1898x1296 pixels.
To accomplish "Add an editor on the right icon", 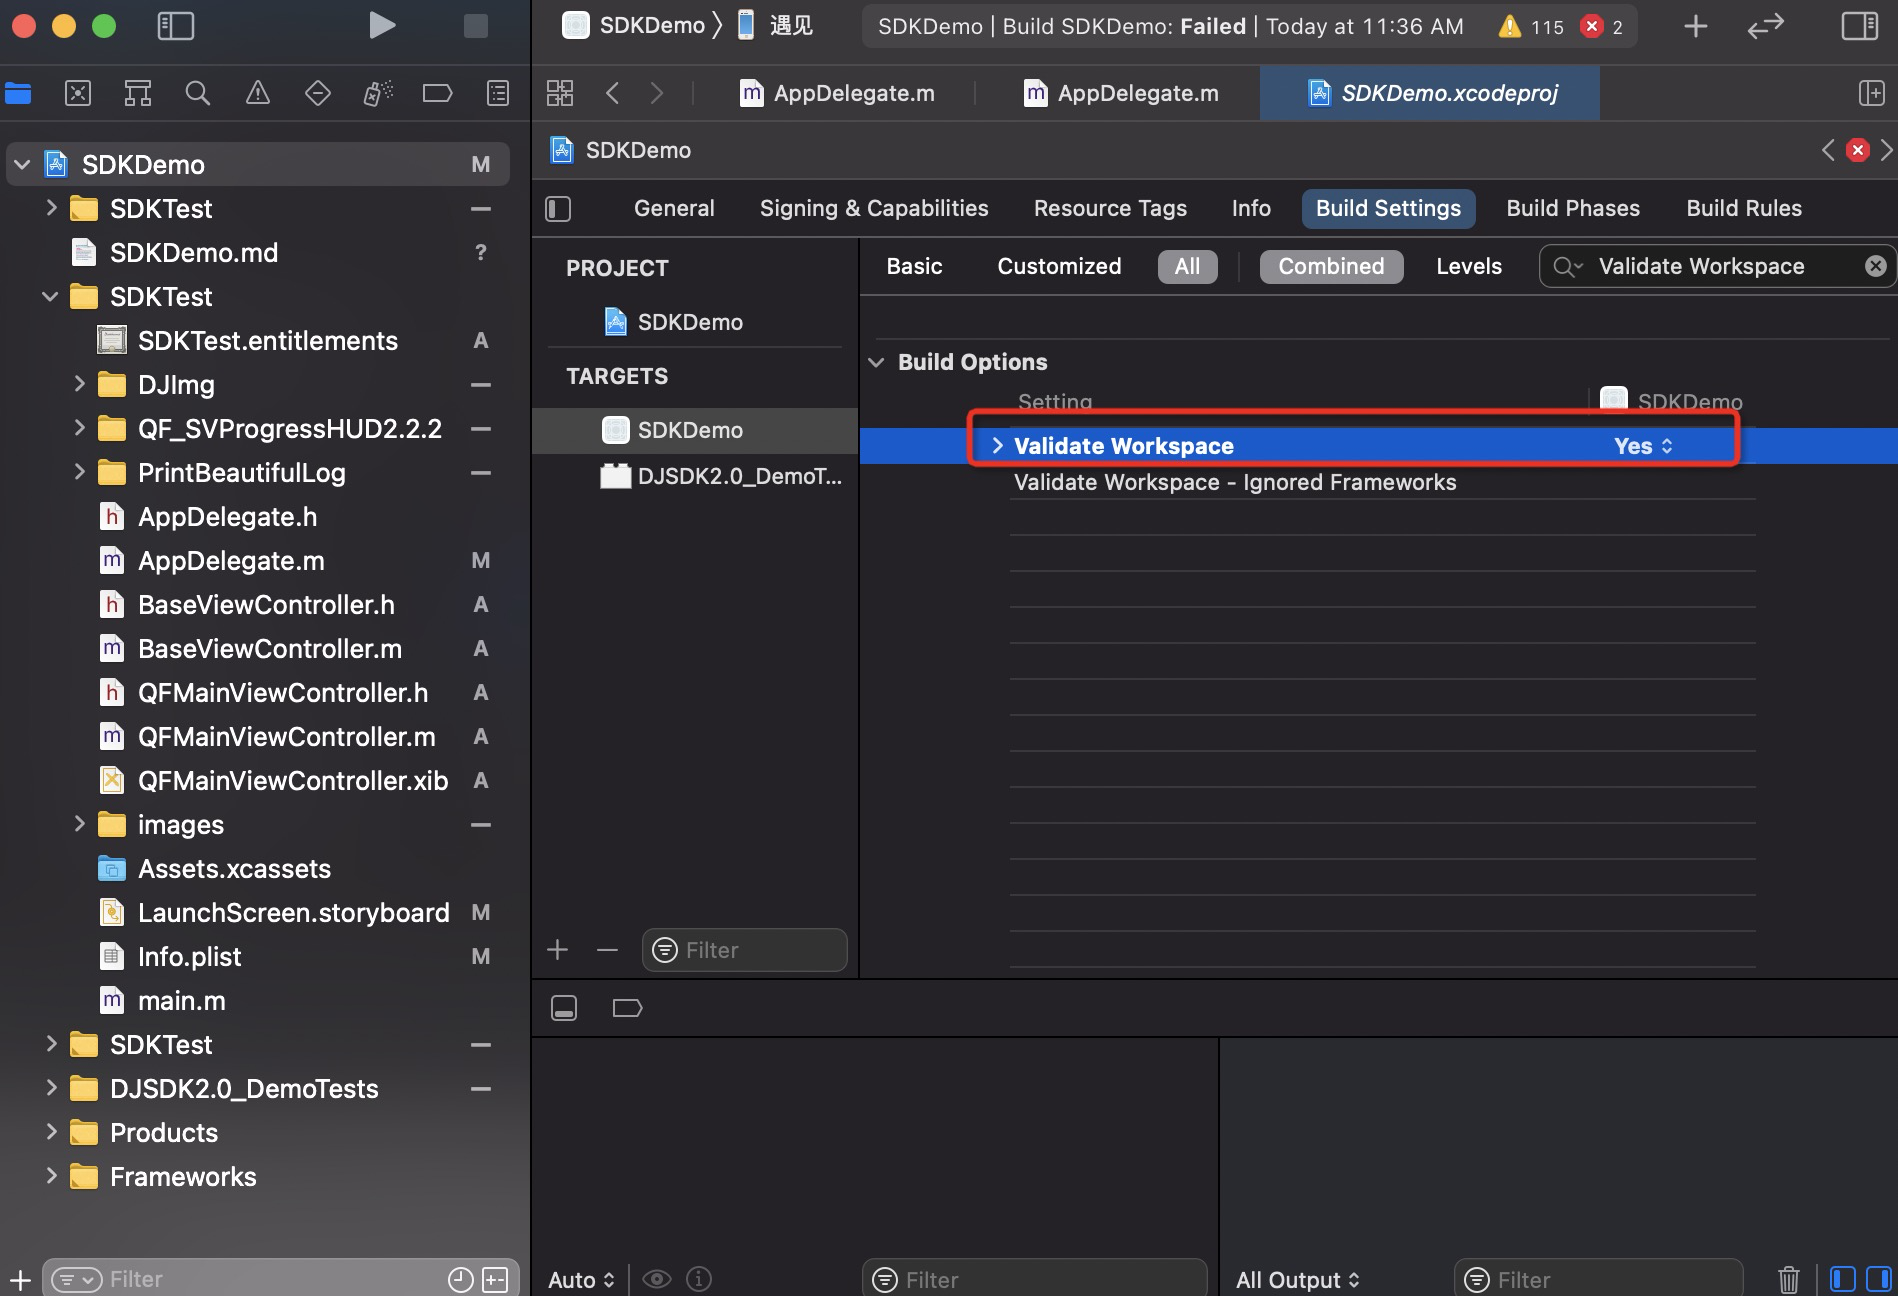I will pyautogui.click(x=1871, y=93).
